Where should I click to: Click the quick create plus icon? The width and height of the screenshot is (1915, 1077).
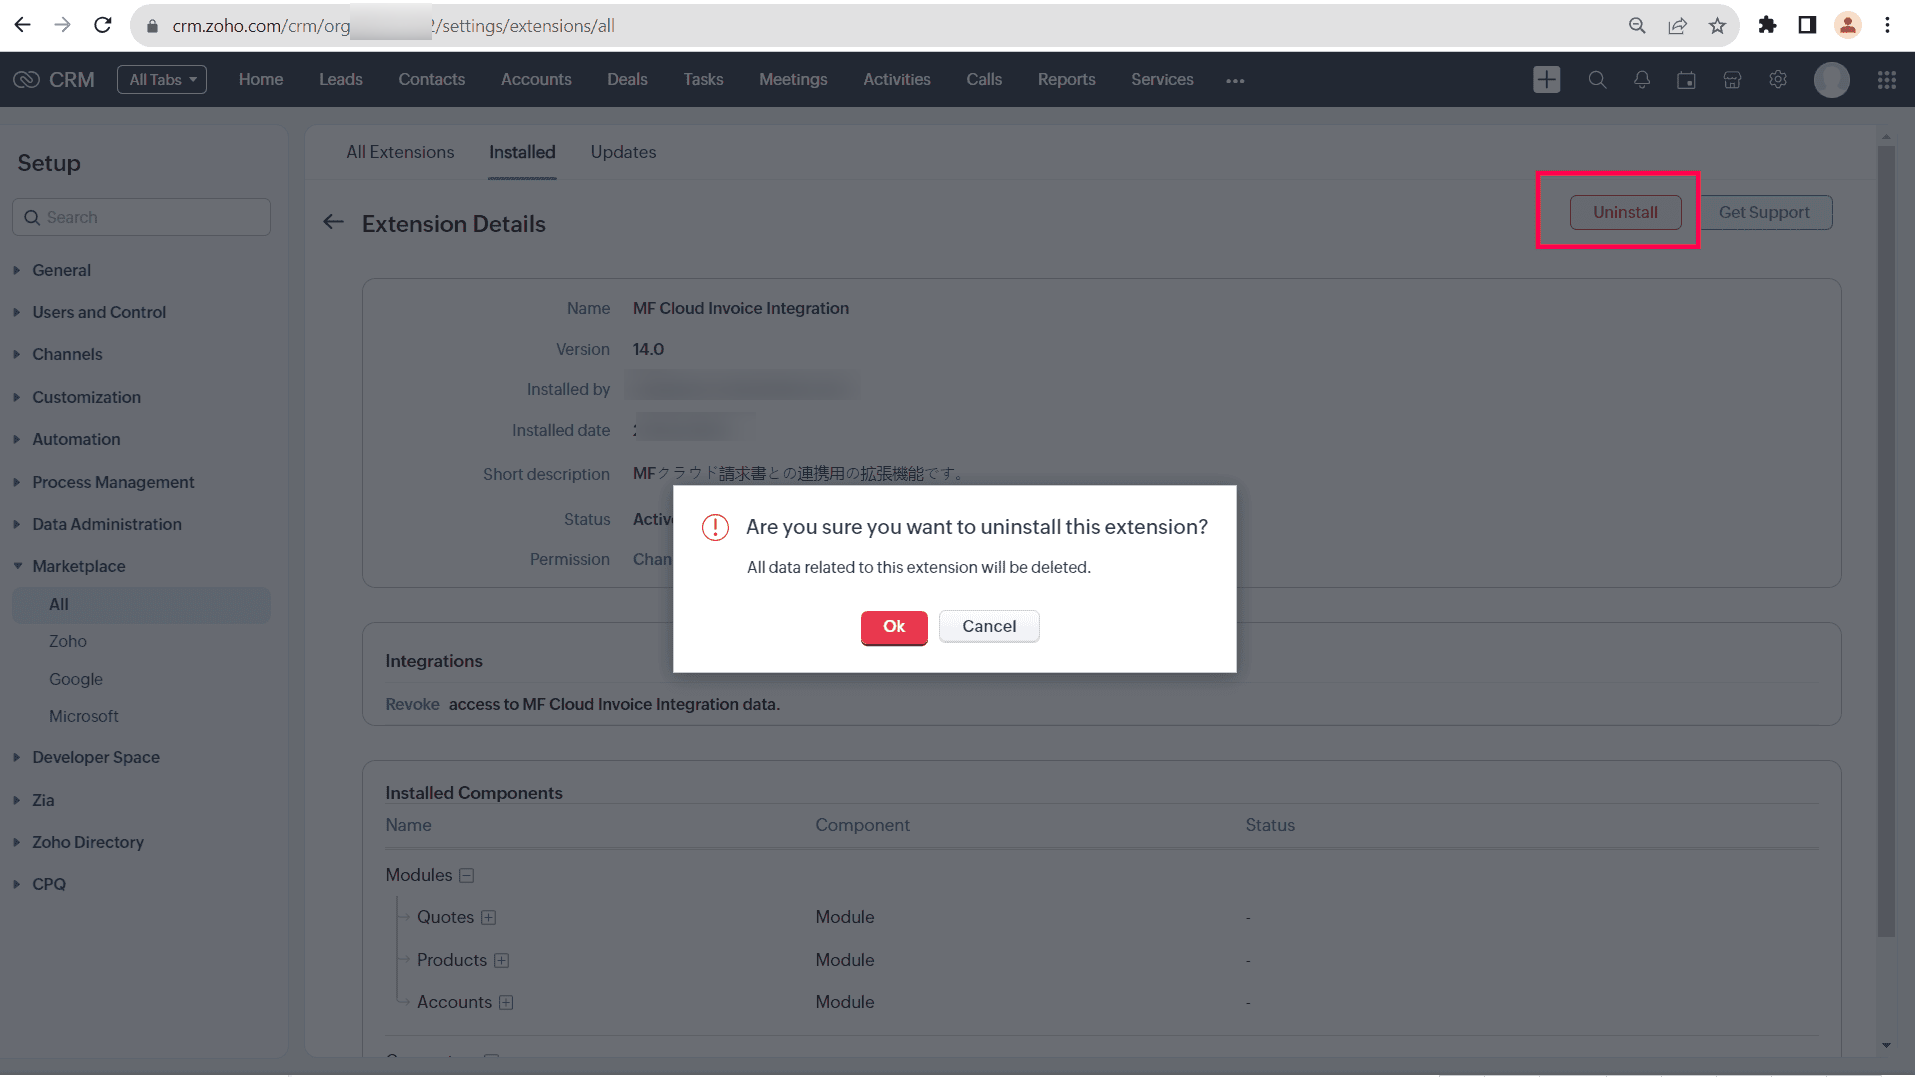click(x=1546, y=80)
